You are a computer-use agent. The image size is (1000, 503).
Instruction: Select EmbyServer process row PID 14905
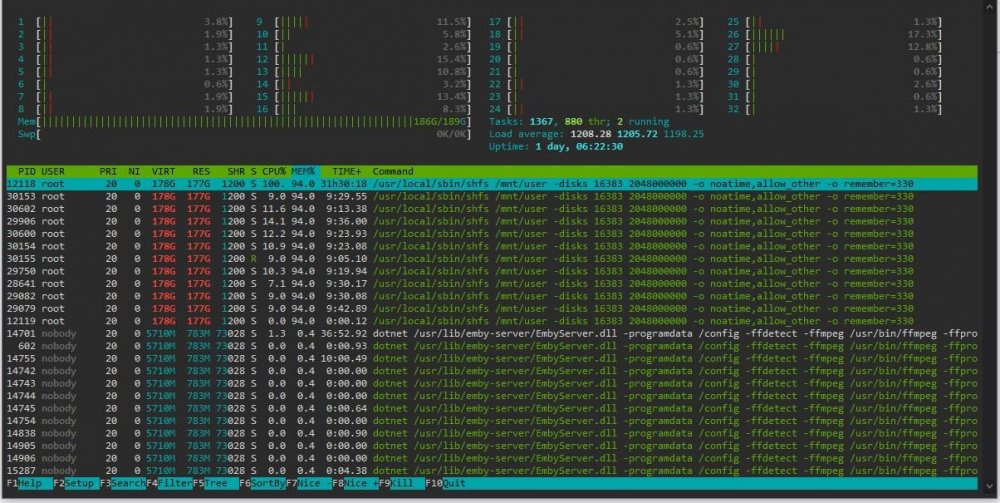(491, 446)
